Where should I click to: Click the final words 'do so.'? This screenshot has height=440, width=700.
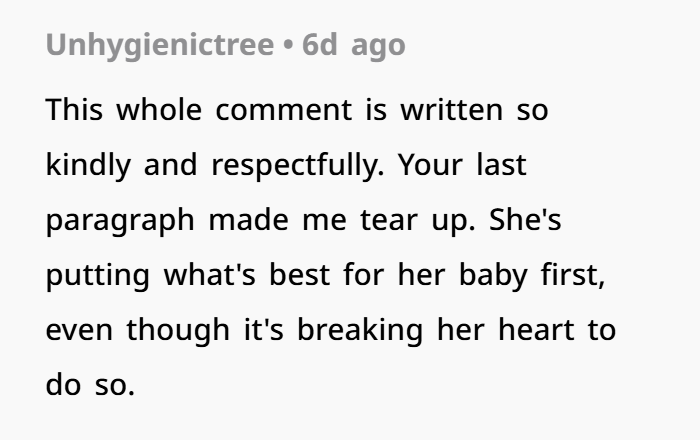pyautogui.click(x=90, y=385)
